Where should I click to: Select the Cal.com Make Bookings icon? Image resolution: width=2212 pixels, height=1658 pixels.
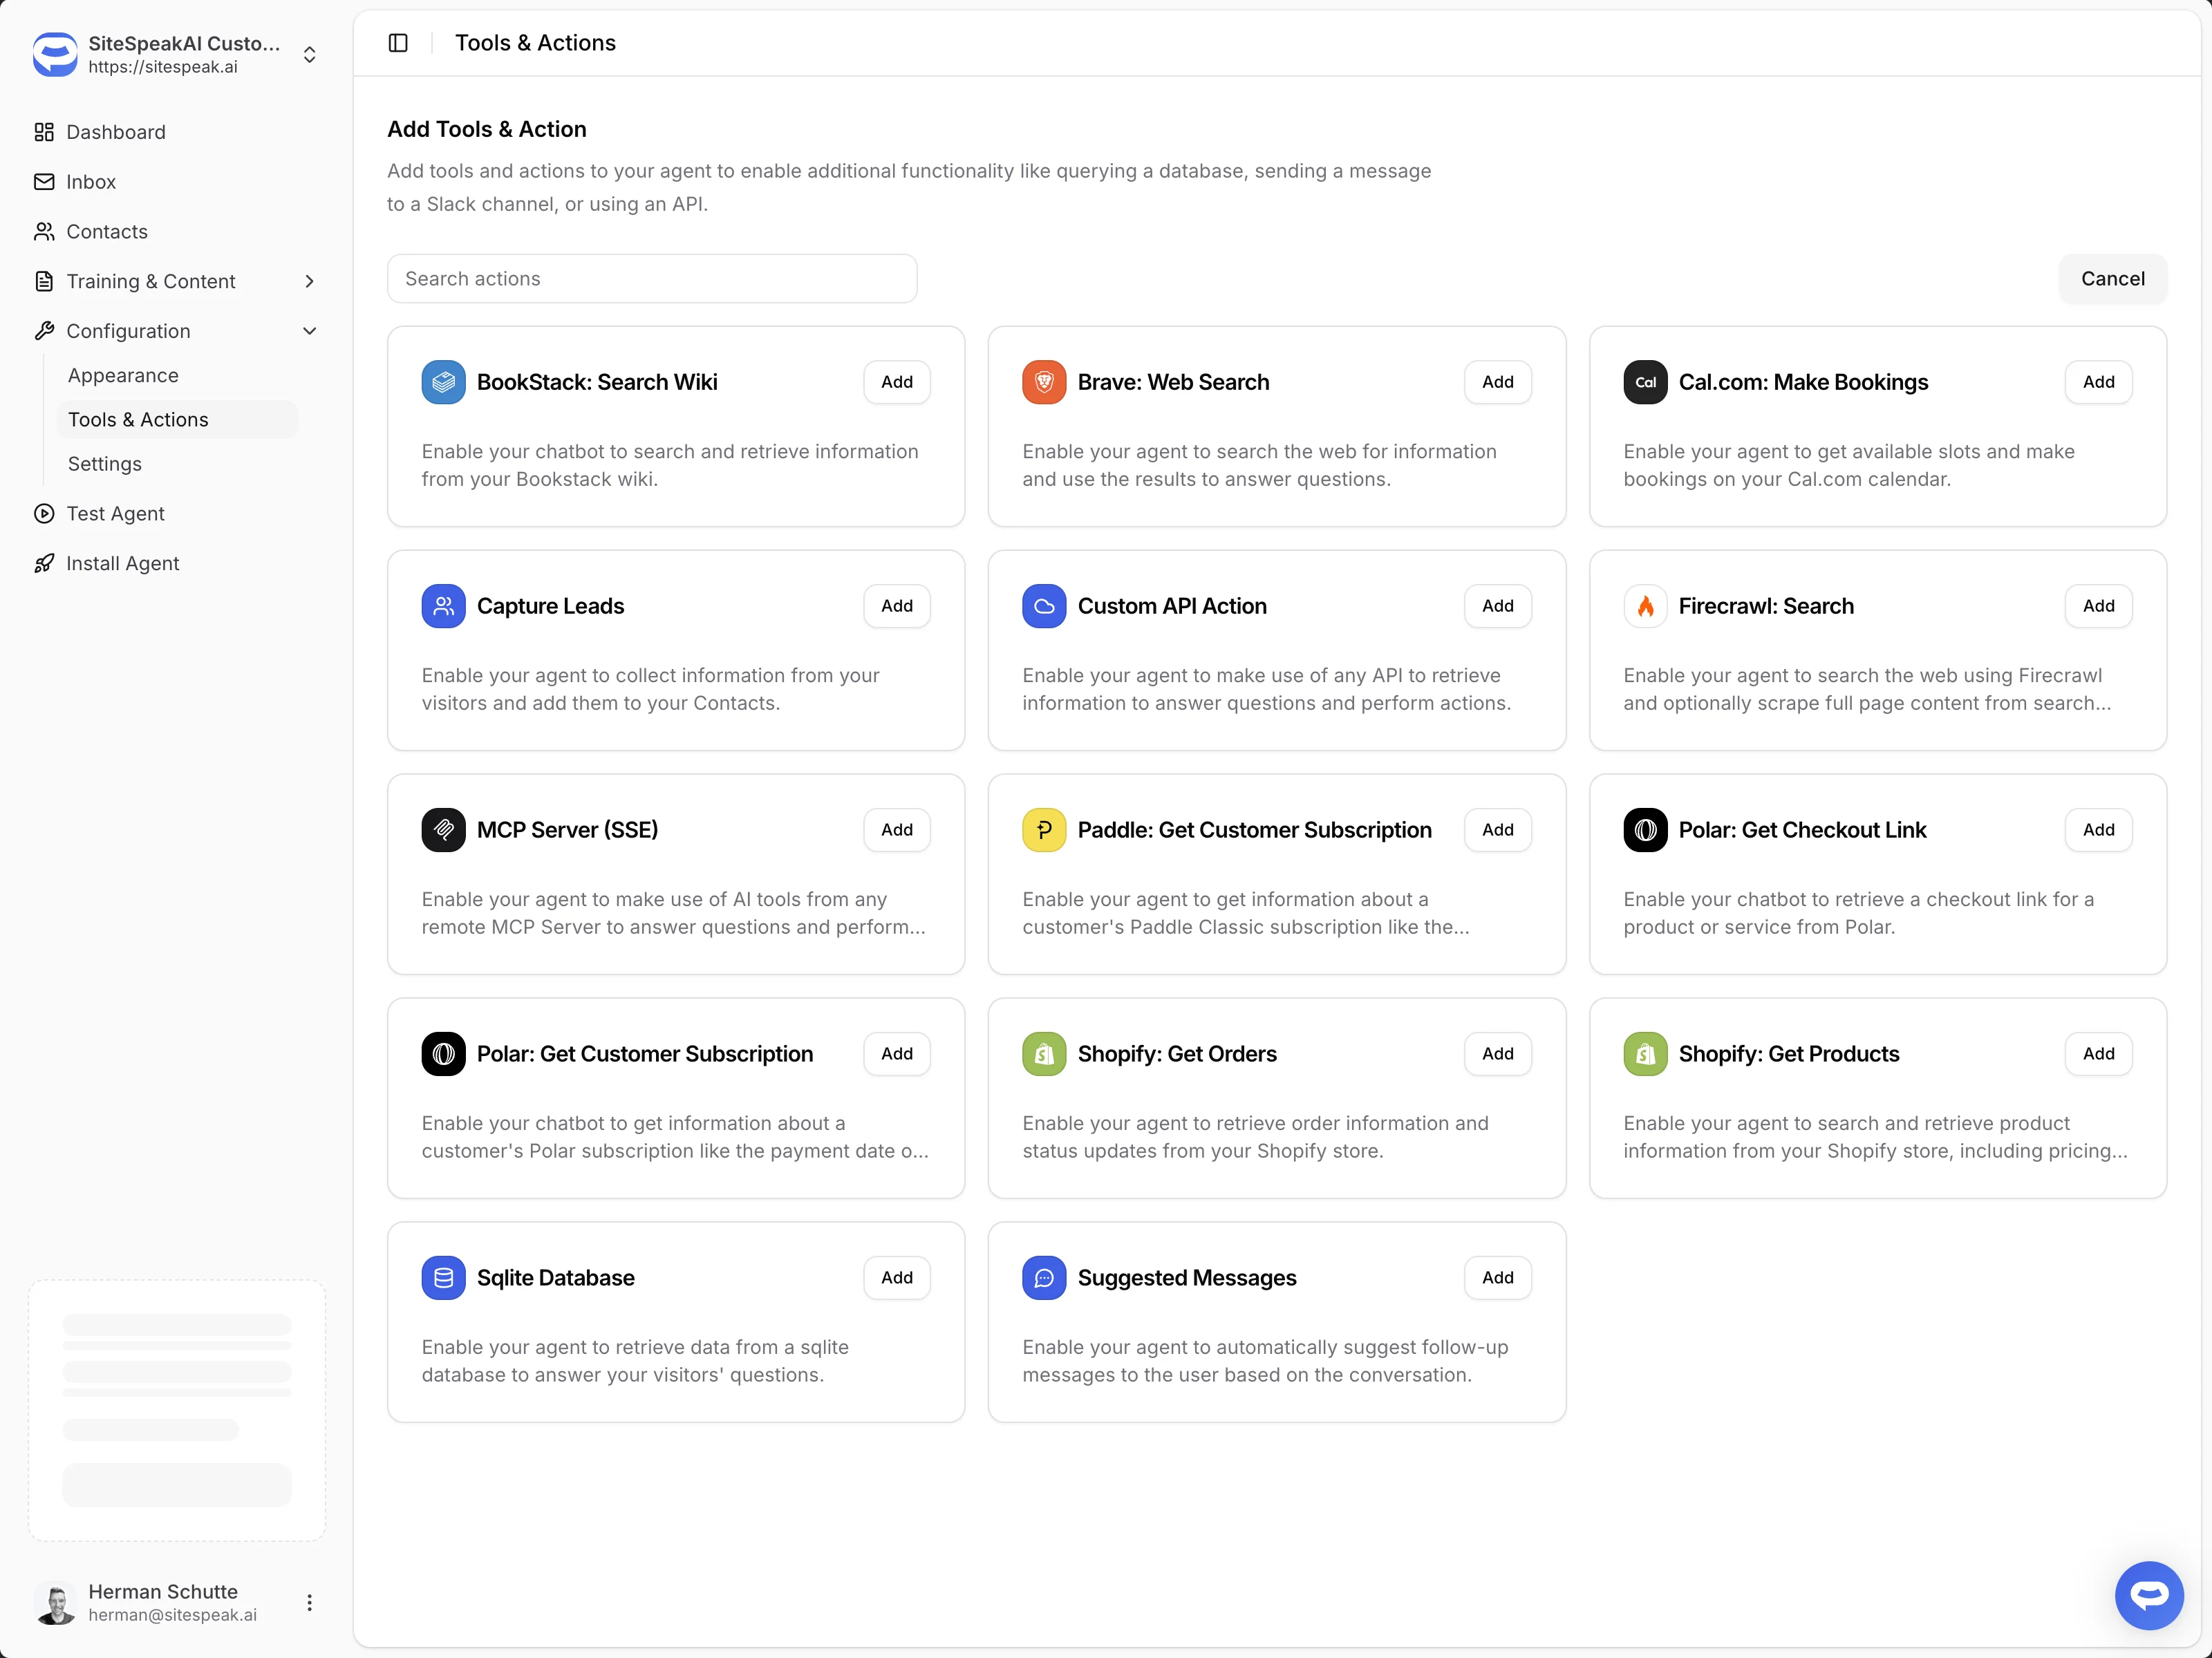coord(1645,381)
